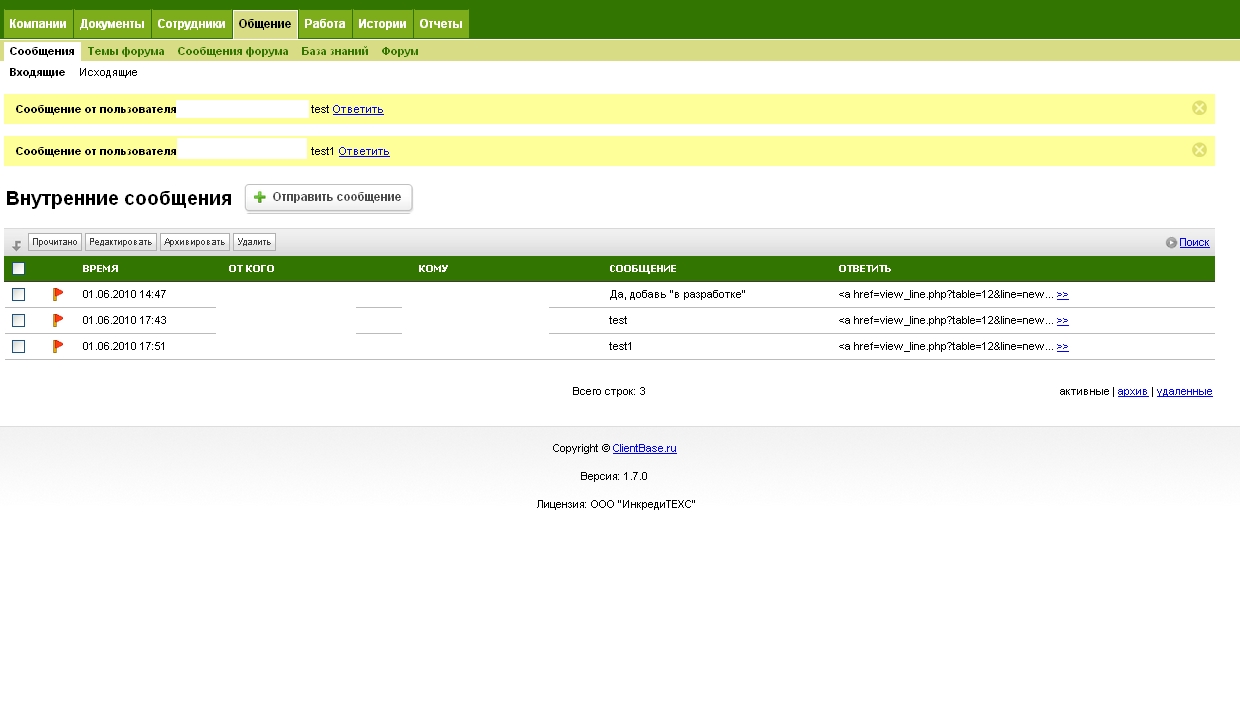The image size is (1240, 706).
Task: Close the 'test1' yellow notification banner
Action: 1199,150
